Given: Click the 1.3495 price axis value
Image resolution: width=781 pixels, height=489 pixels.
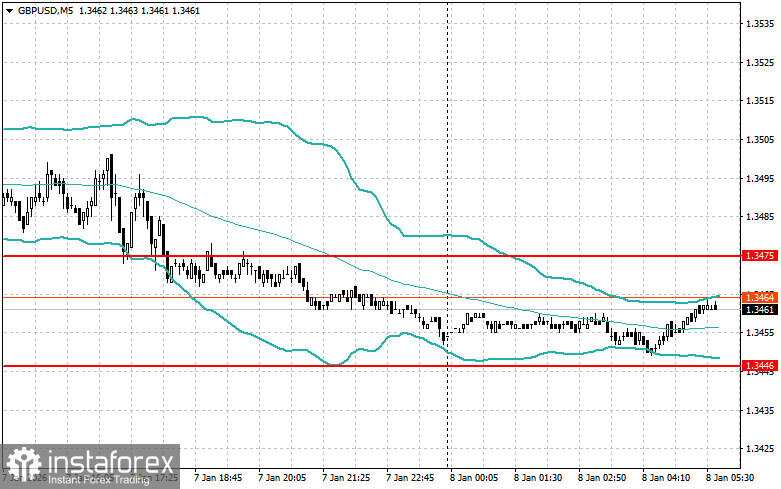Looking at the screenshot, I should (x=760, y=178).
